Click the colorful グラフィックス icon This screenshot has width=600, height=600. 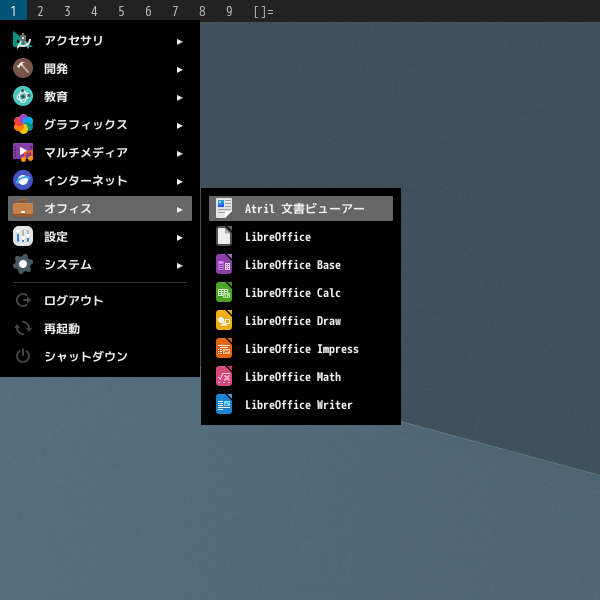point(23,124)
